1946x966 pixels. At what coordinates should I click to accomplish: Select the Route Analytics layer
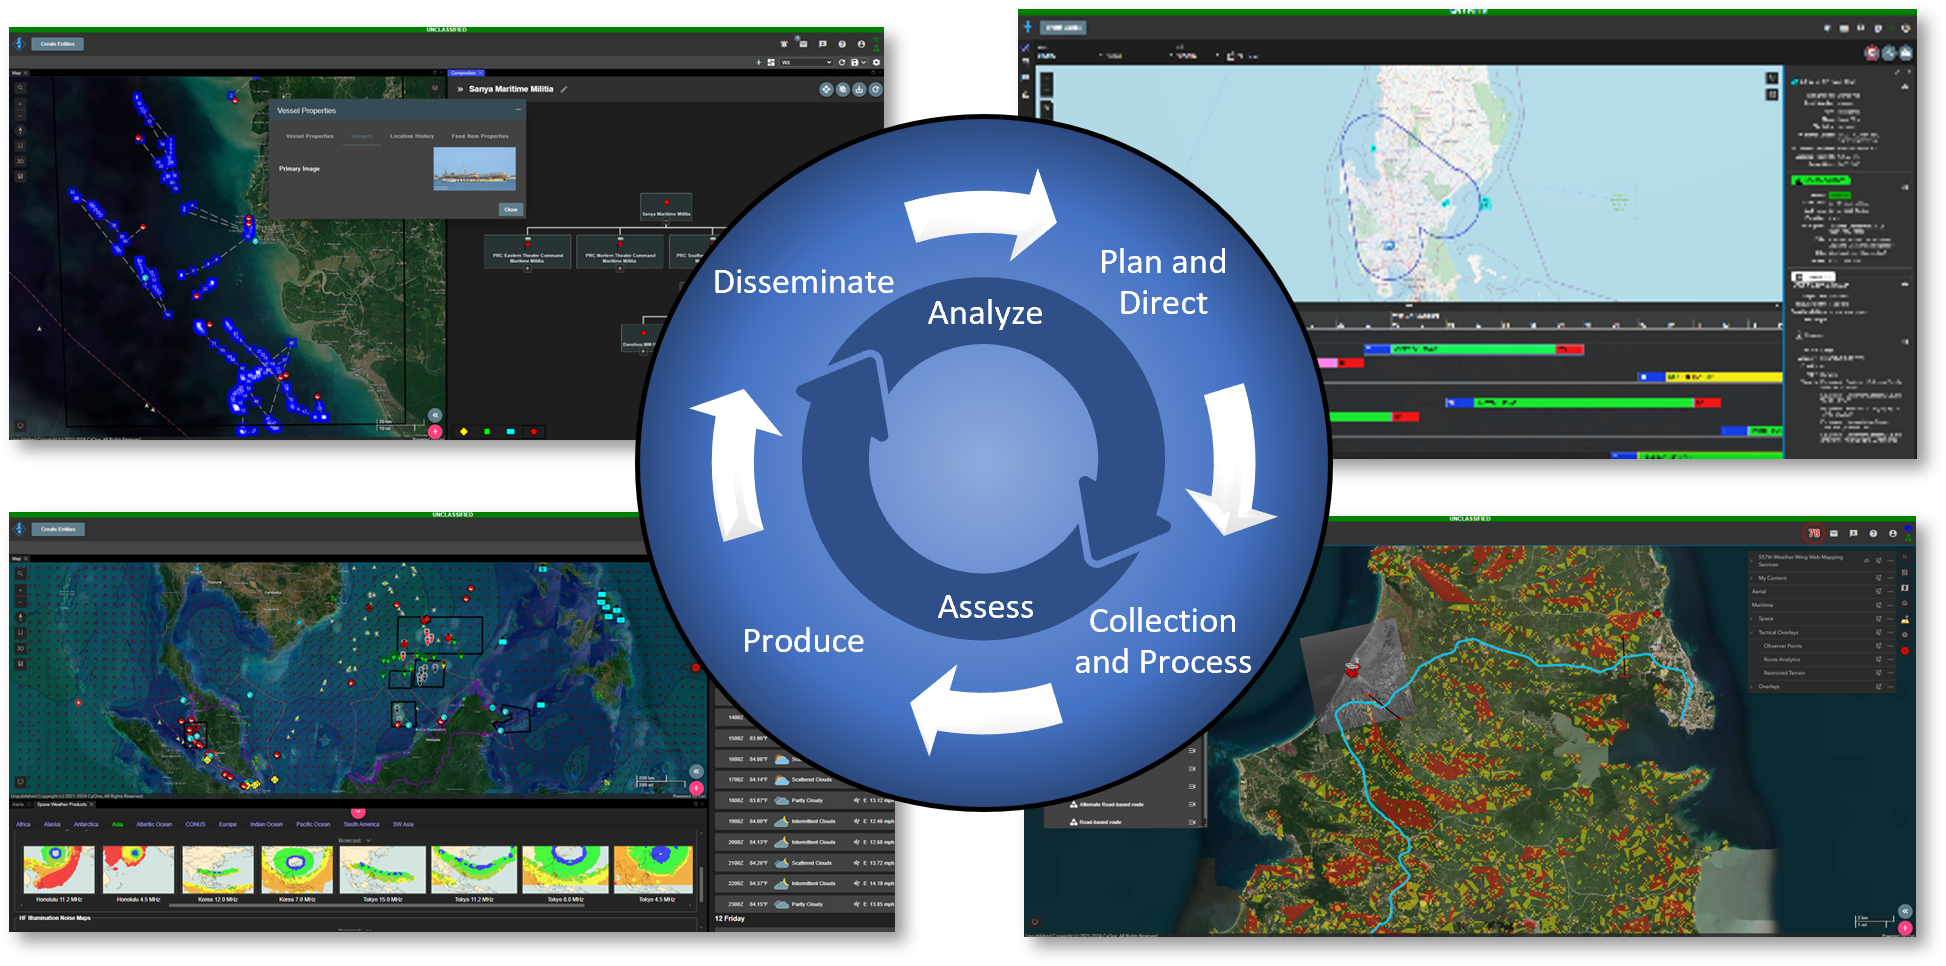pyautogui.click(x=1782, y=659)
